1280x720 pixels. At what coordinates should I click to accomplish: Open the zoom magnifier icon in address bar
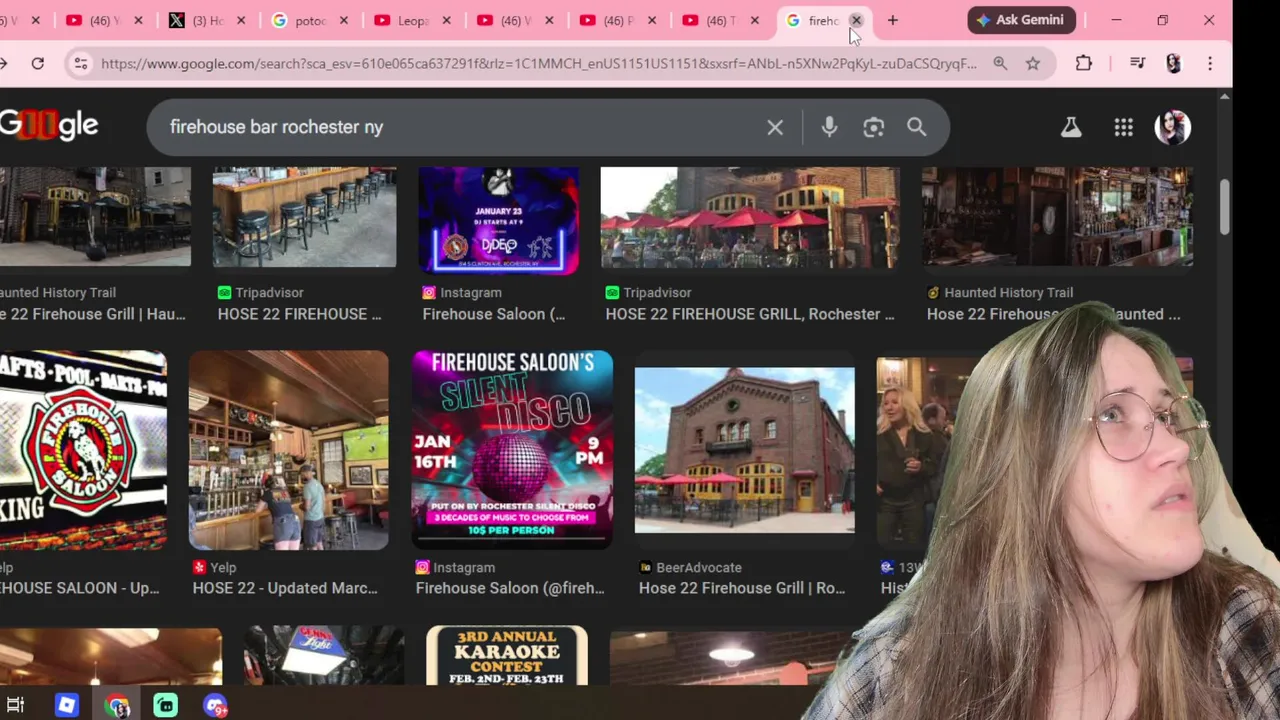pos(1000,63)
